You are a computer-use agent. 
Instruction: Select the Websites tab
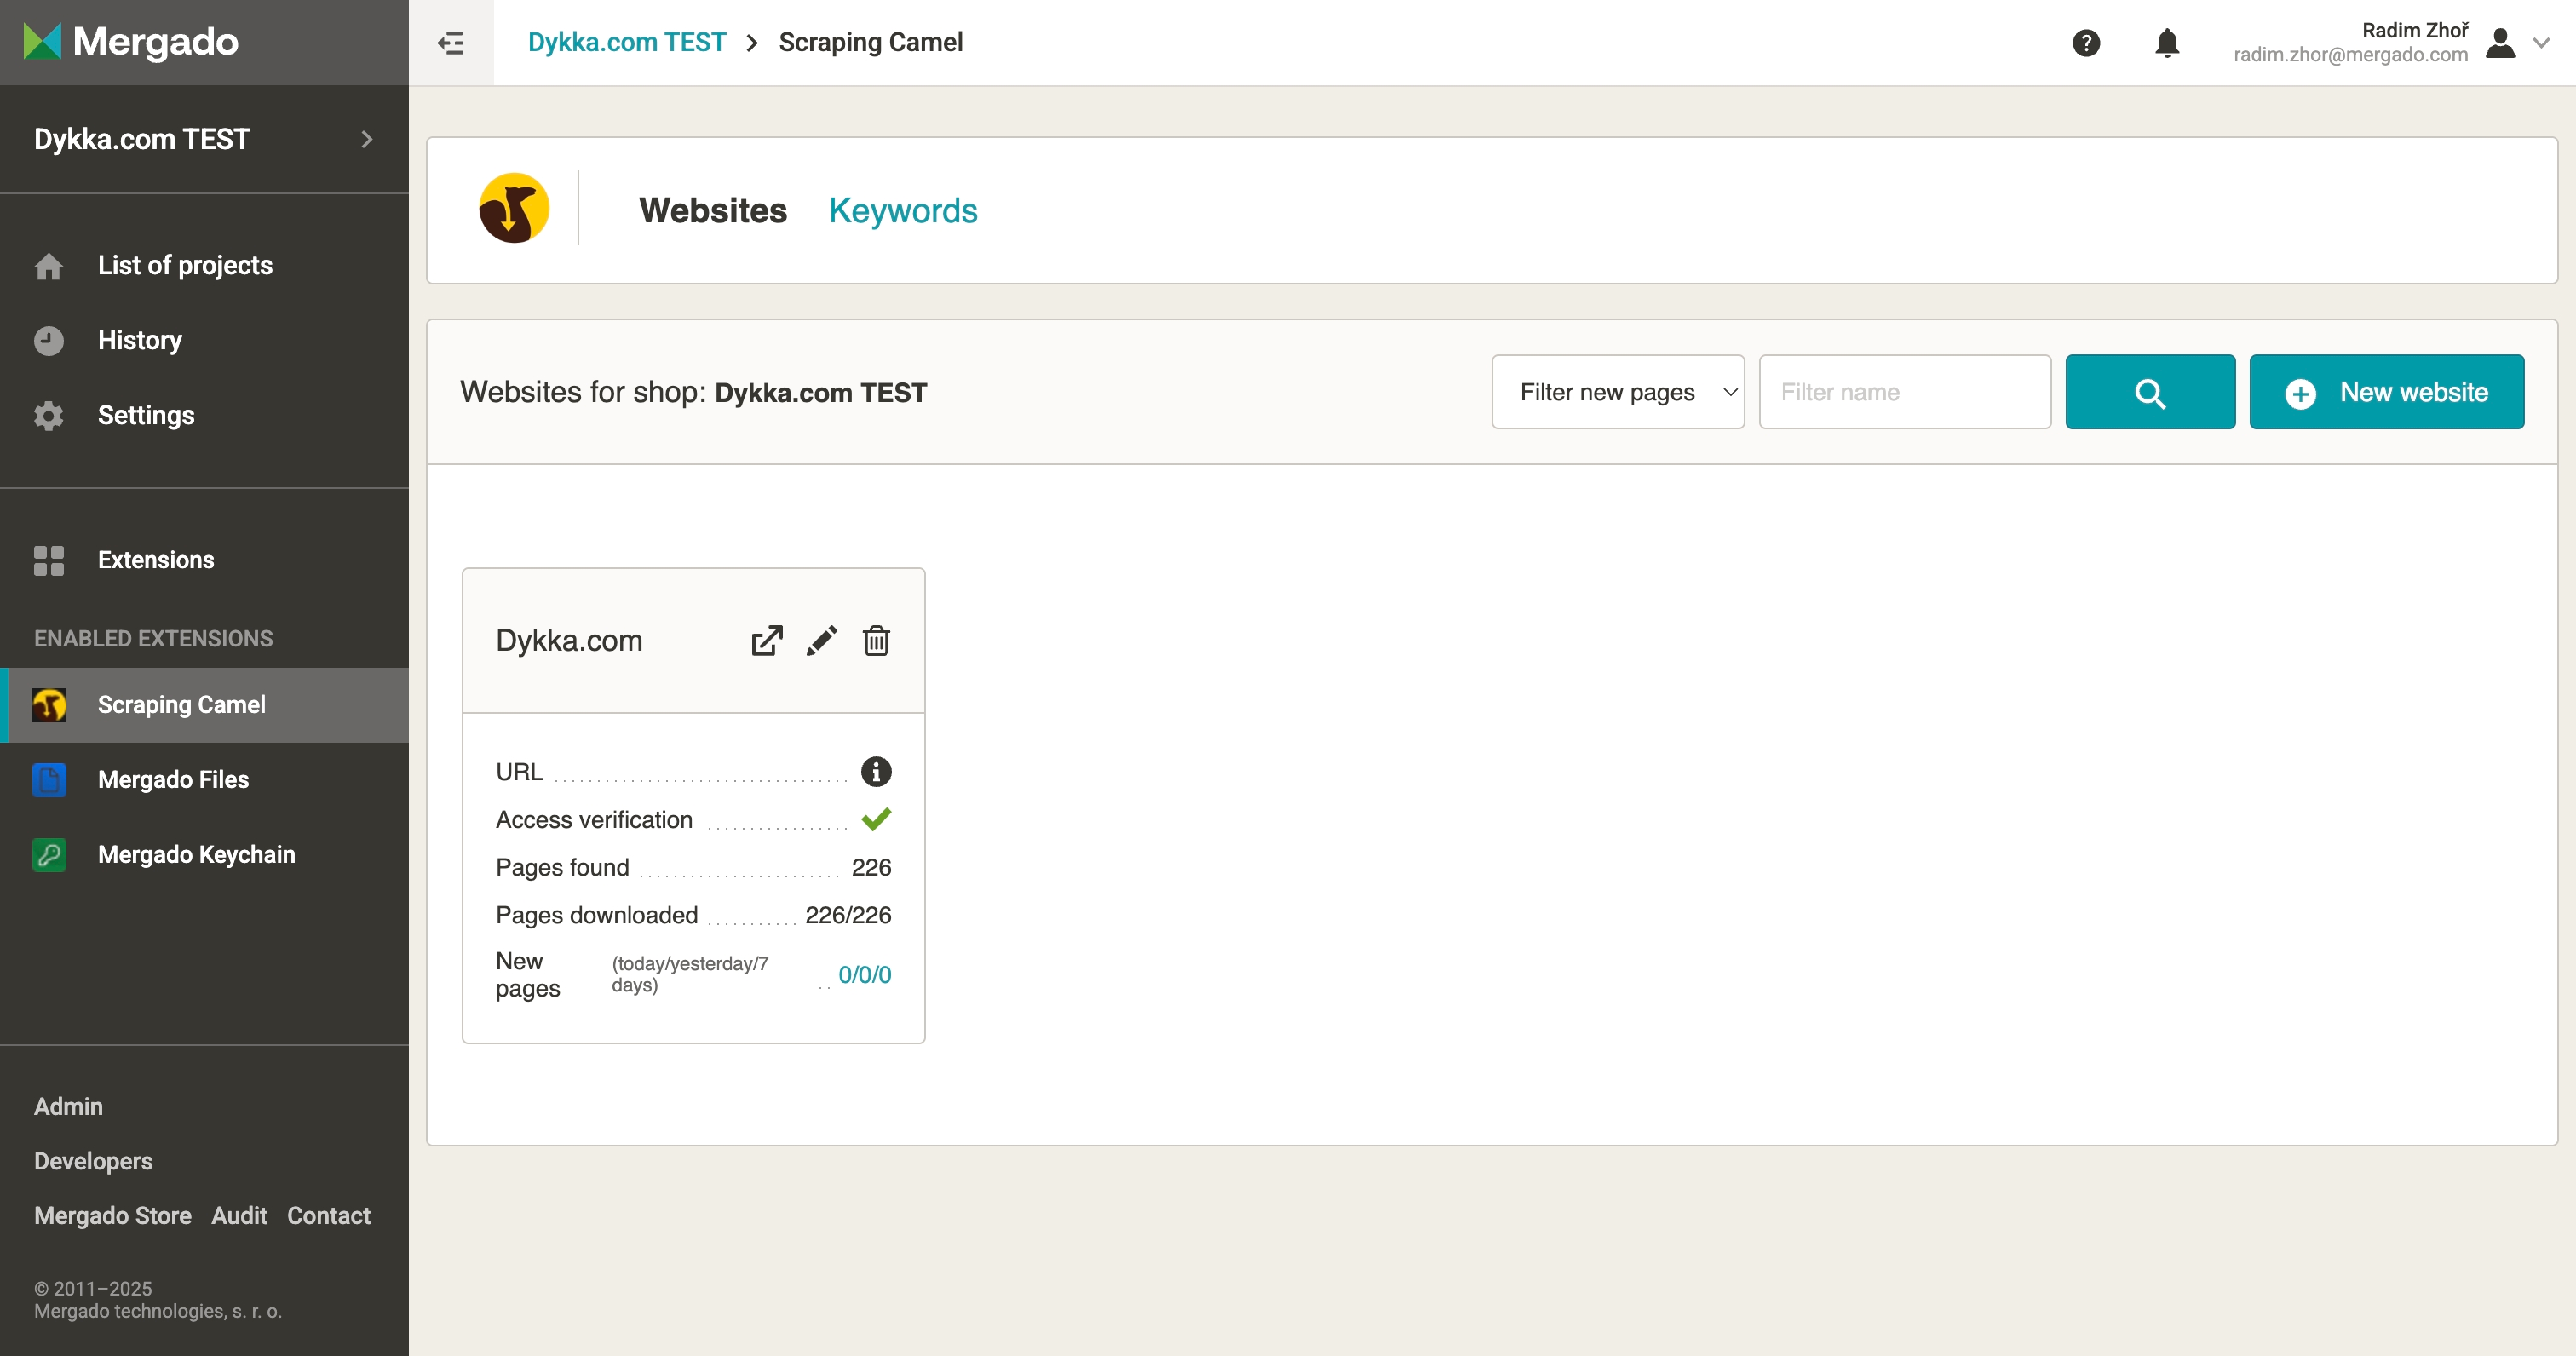click(x=712, y=210)
